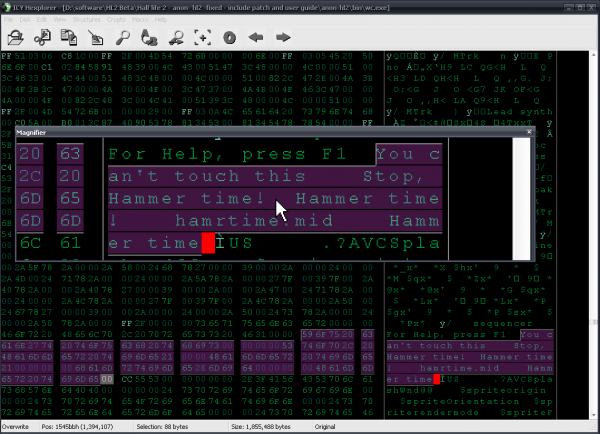Screen dimensions: 600x434
Task: Click the Copy documents toolbar icon
Action: [69, 38]
